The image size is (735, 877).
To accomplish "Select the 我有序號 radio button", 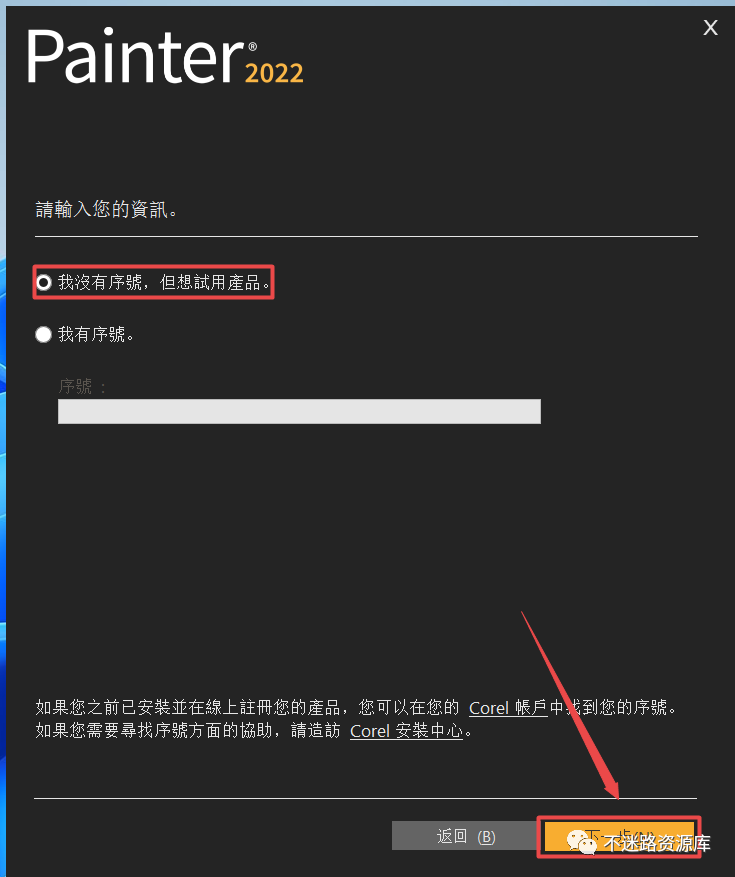I will (44, 334).
